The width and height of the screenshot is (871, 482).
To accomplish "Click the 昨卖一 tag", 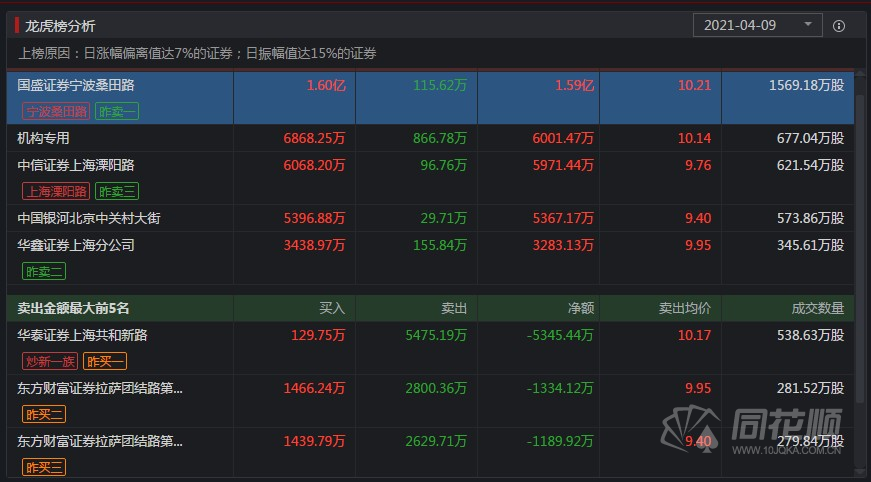I will (117, 111).
